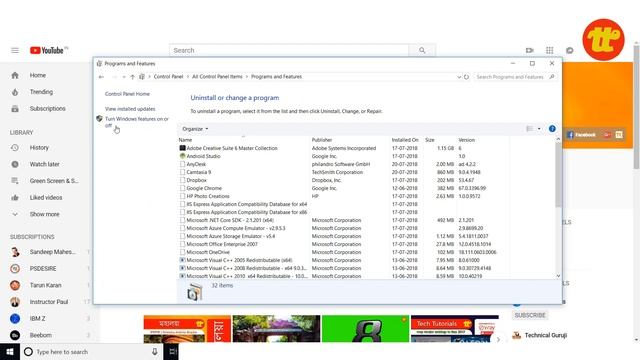Click Control Panel breadcrumb
The height and width of the screenshot is (360, 640).
tap(168, 77)
